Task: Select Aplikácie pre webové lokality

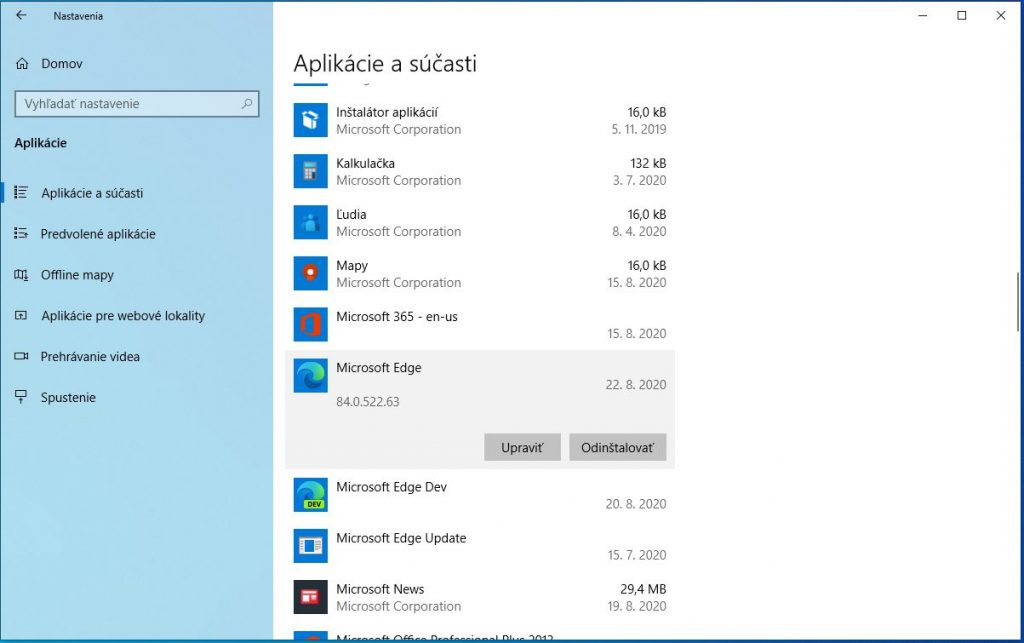Action: coord(123,316)
